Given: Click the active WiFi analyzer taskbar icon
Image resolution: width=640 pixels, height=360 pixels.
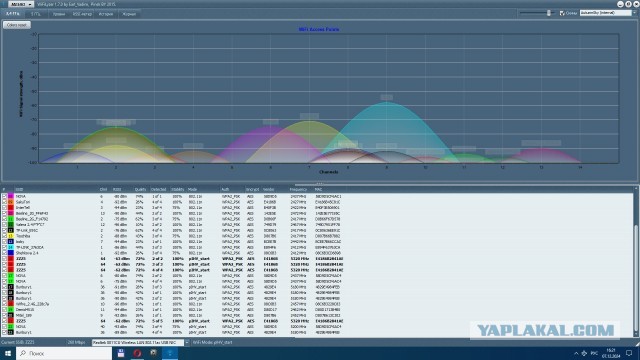Looking at the screenshot, I should (x=170, y=353).
